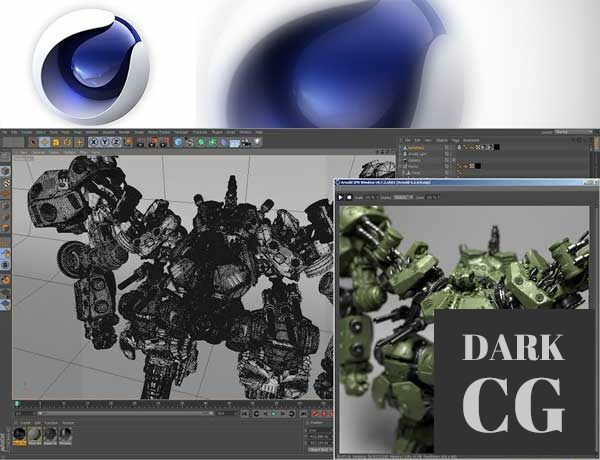This screenshot has width=600, height=460.
Task: Open the viewport Cameras menu
Action: coord(38,152)
